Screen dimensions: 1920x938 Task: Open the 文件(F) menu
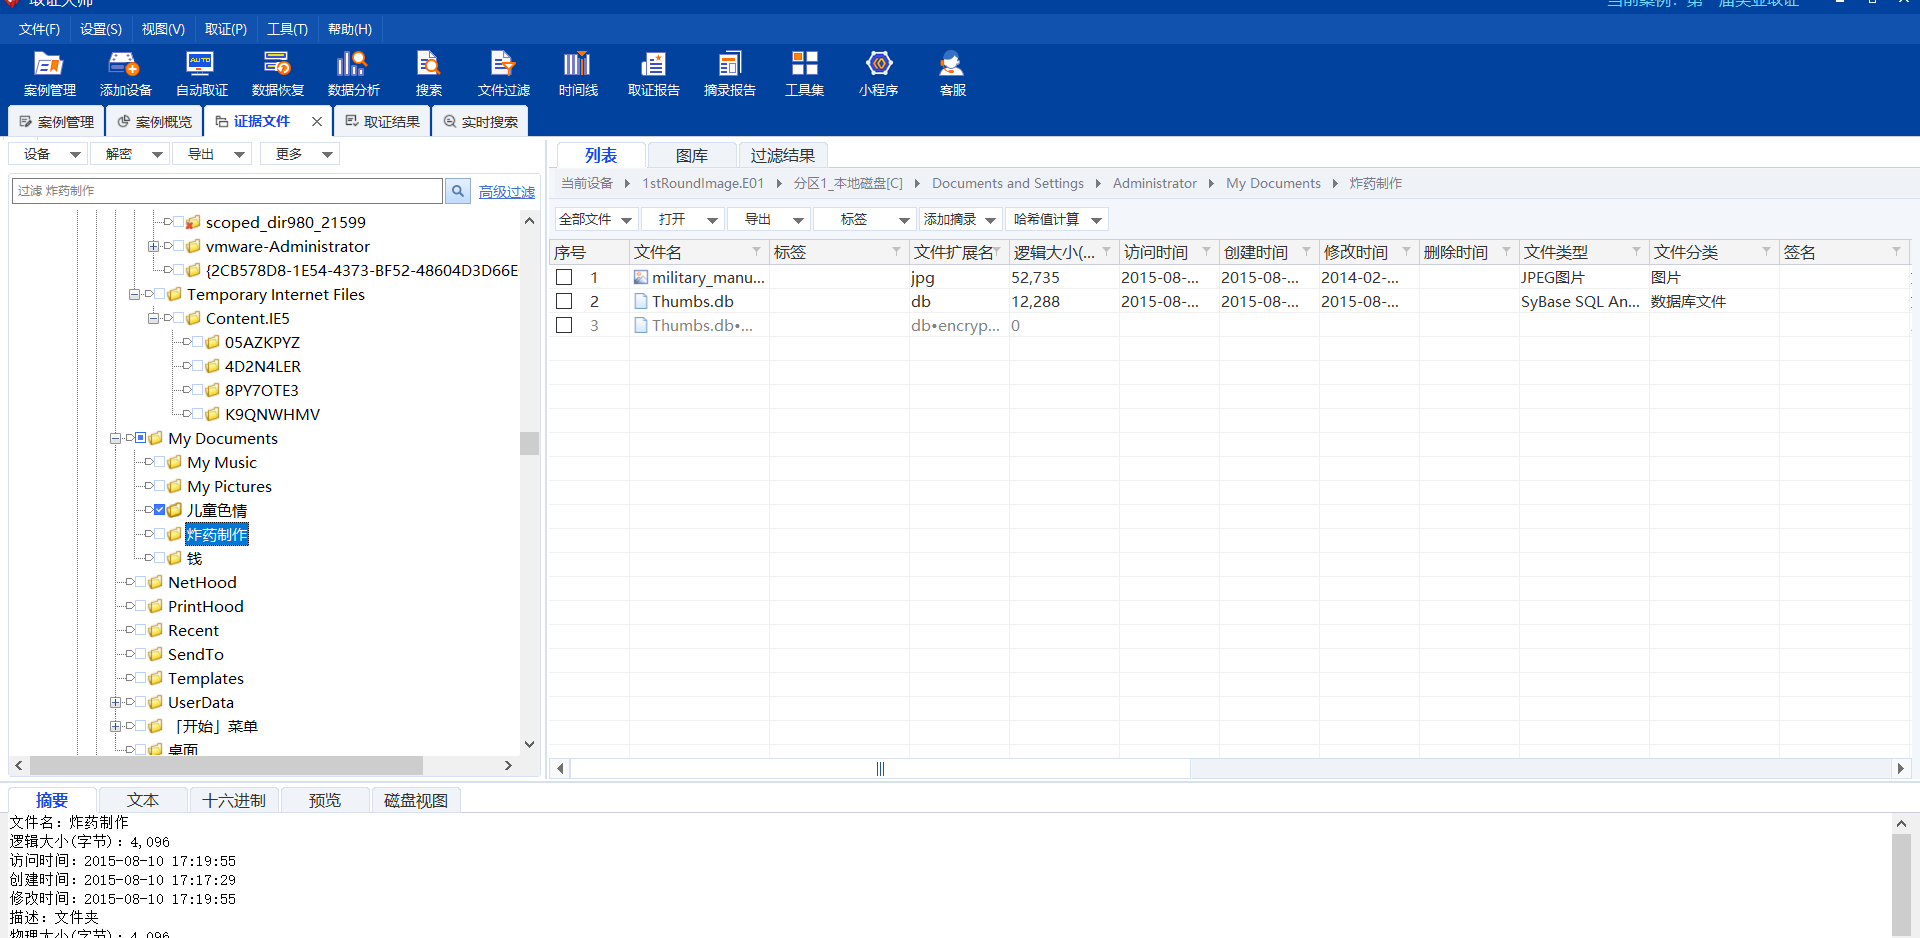(39, 29)
